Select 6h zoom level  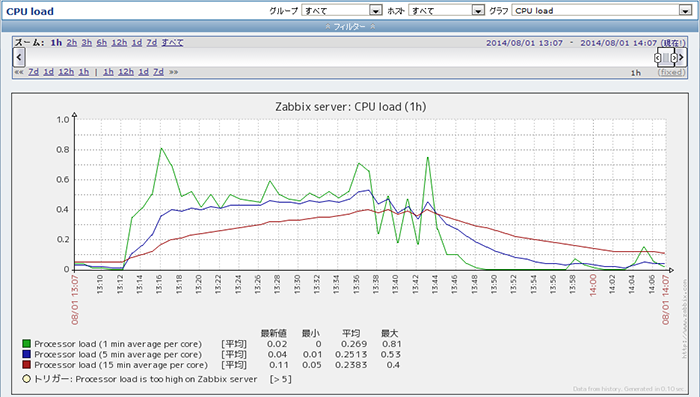click(x=102, y=42)
